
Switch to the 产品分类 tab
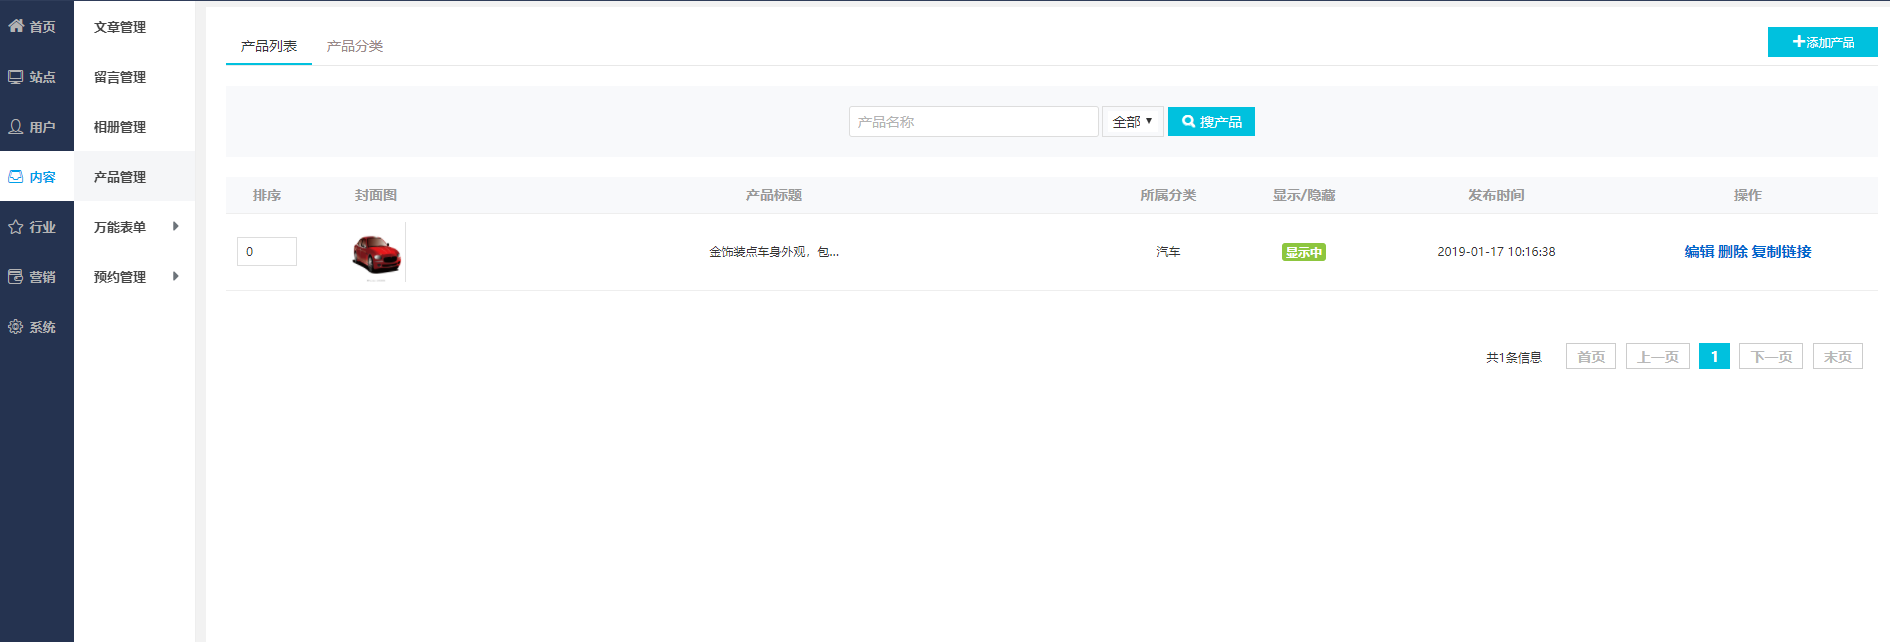coord(355,46)
